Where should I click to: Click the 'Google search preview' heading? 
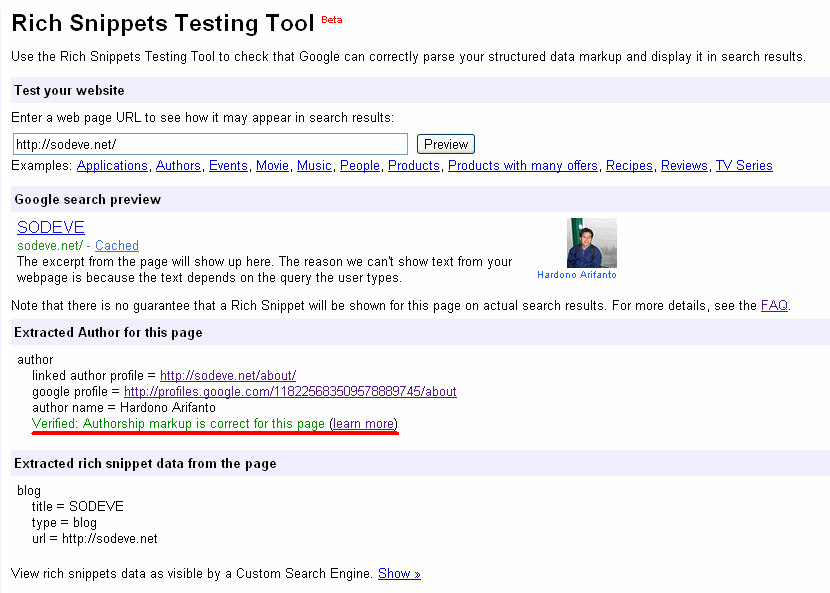[x=88, y=199]
